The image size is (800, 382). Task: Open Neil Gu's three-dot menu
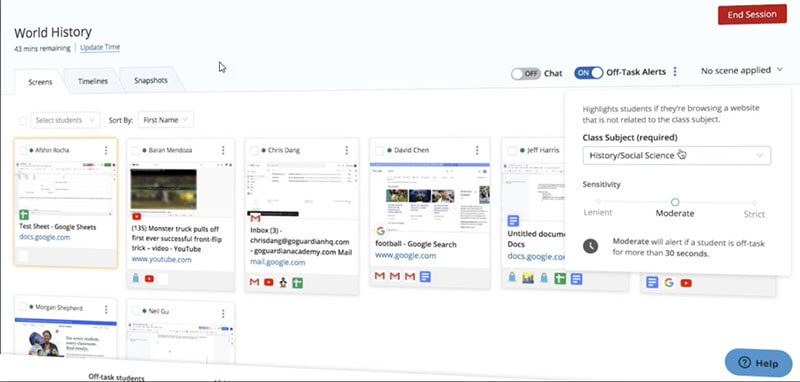223,313
